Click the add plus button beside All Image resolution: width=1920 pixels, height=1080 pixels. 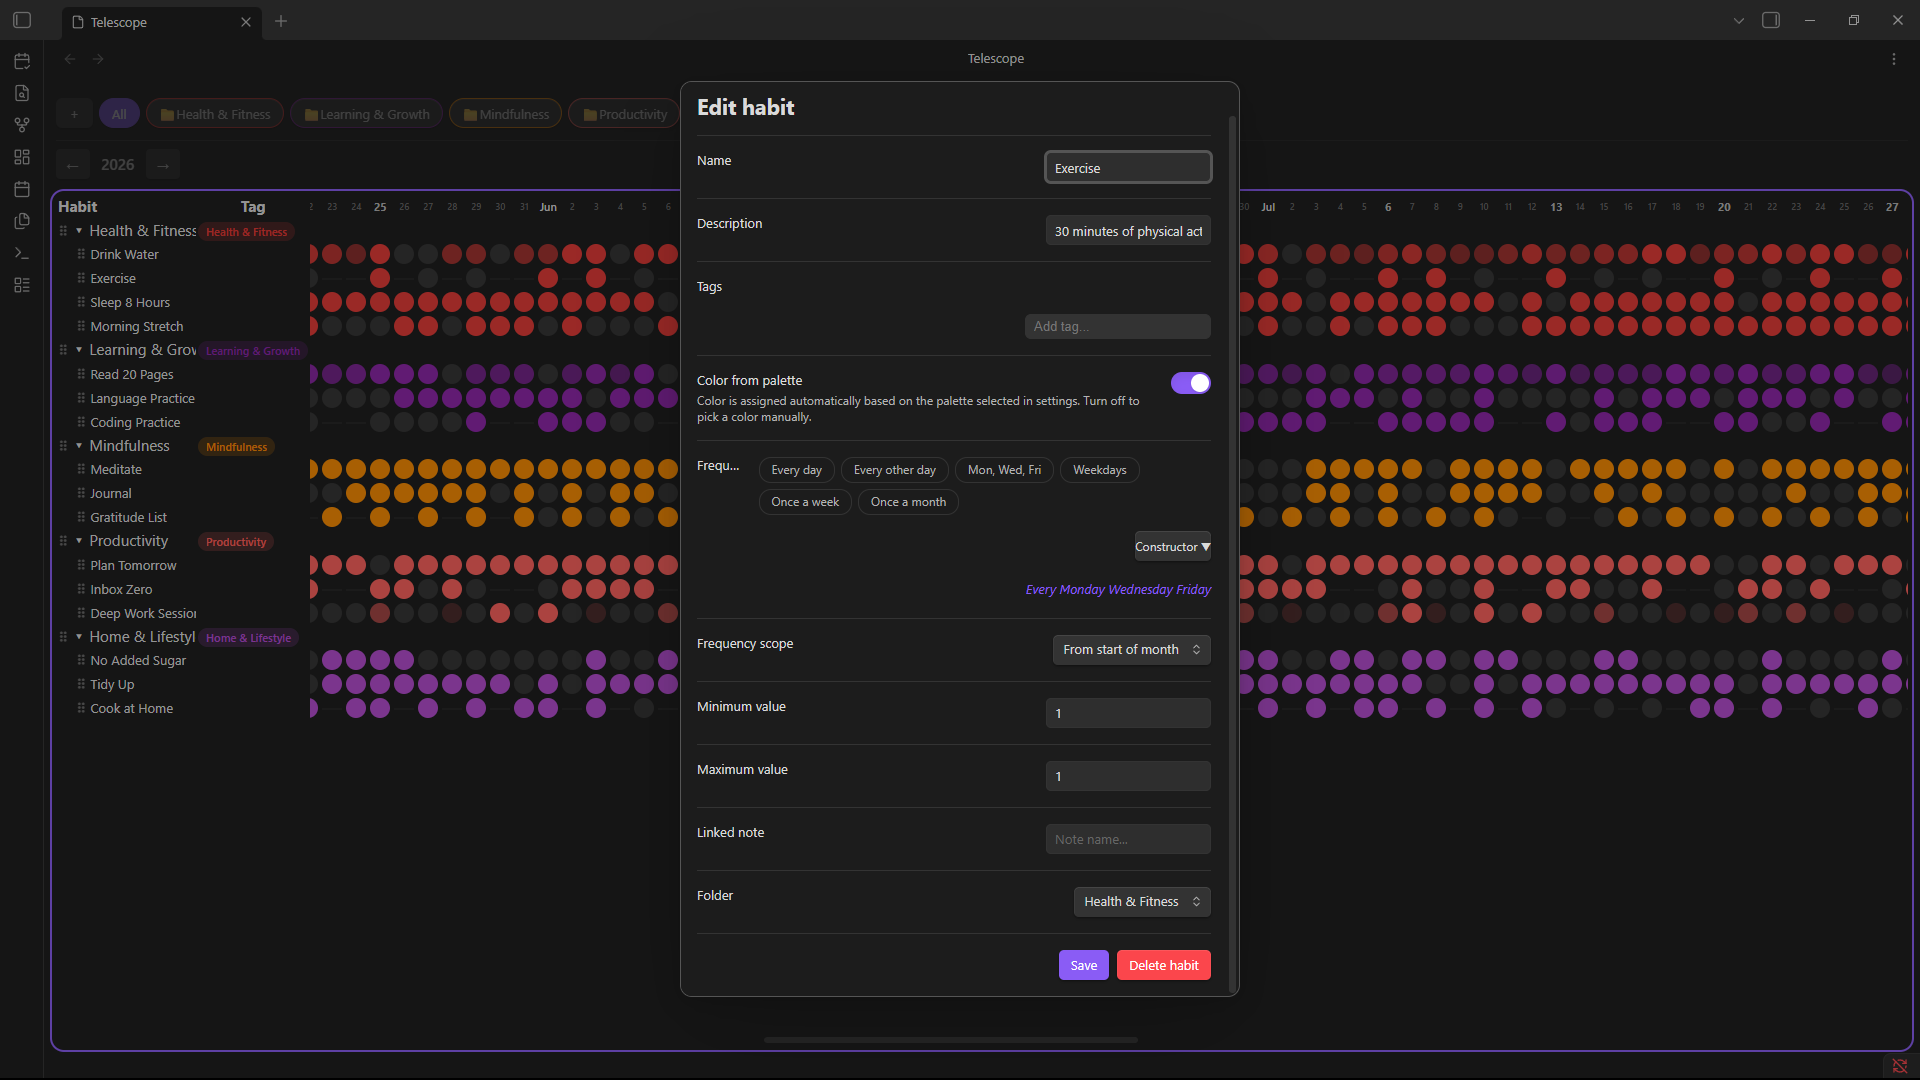pos(74,114)
